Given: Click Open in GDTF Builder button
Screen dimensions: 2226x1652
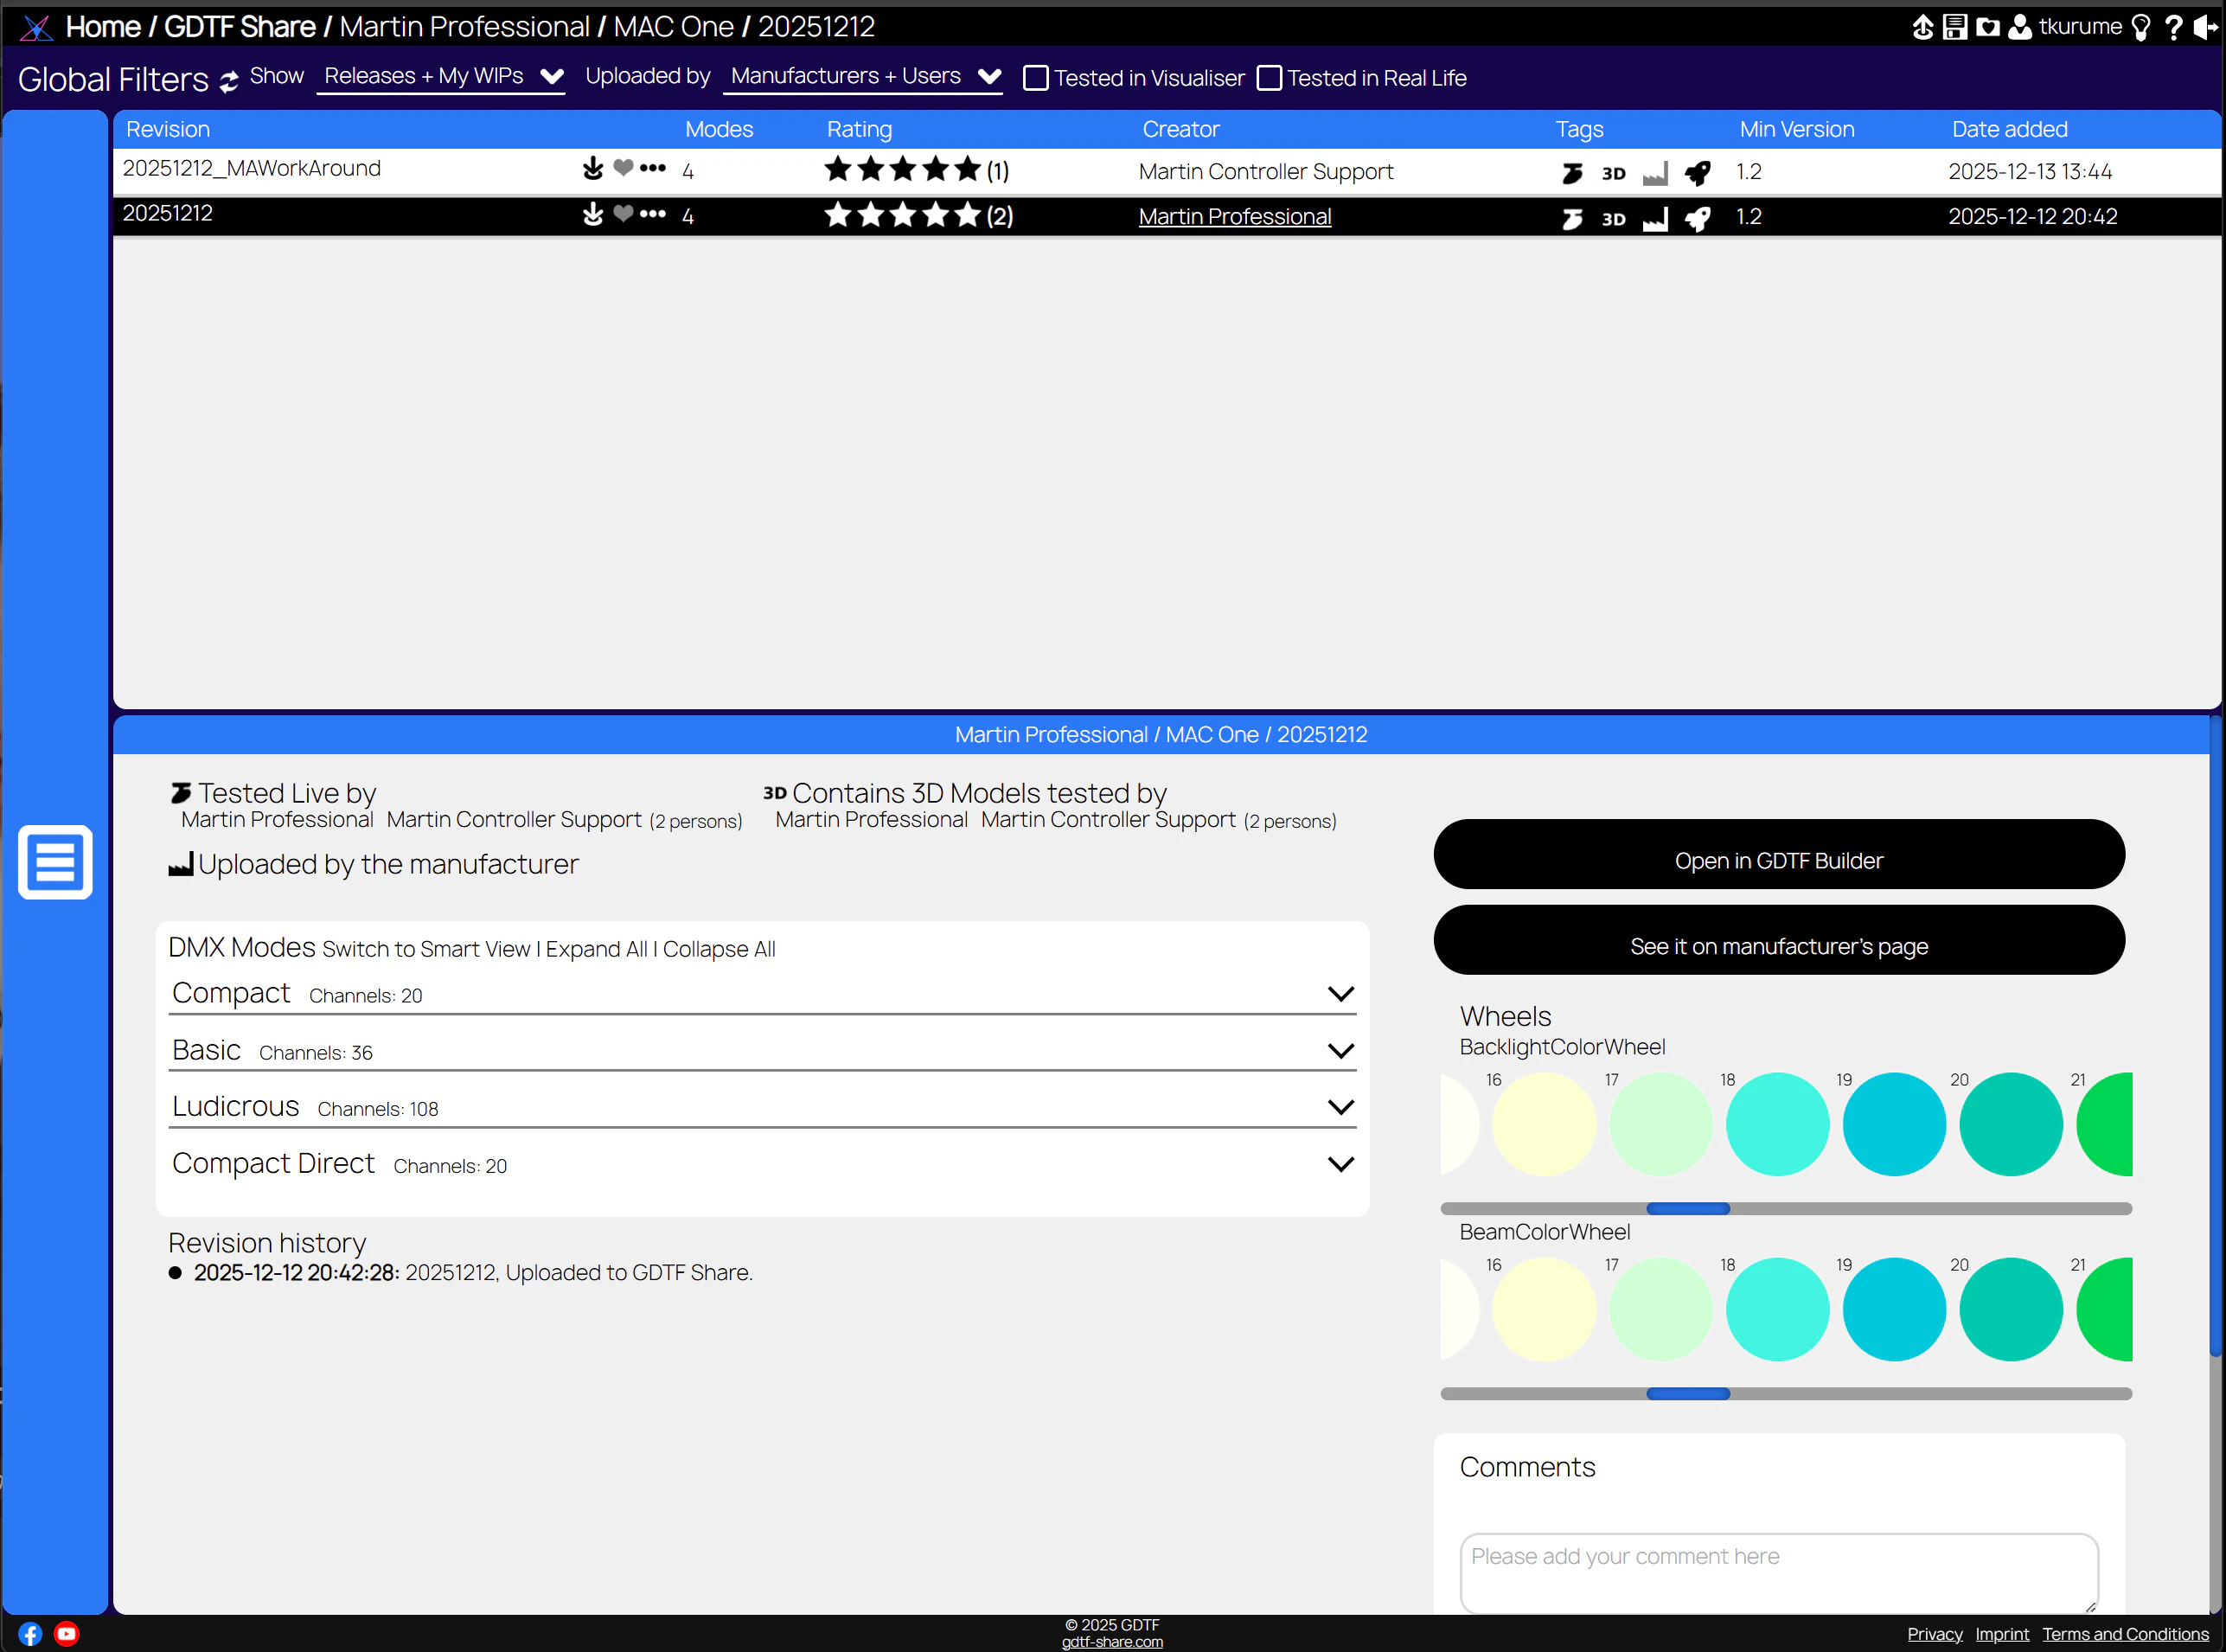Looking at the screenshot, I should tap(1779, 855).
